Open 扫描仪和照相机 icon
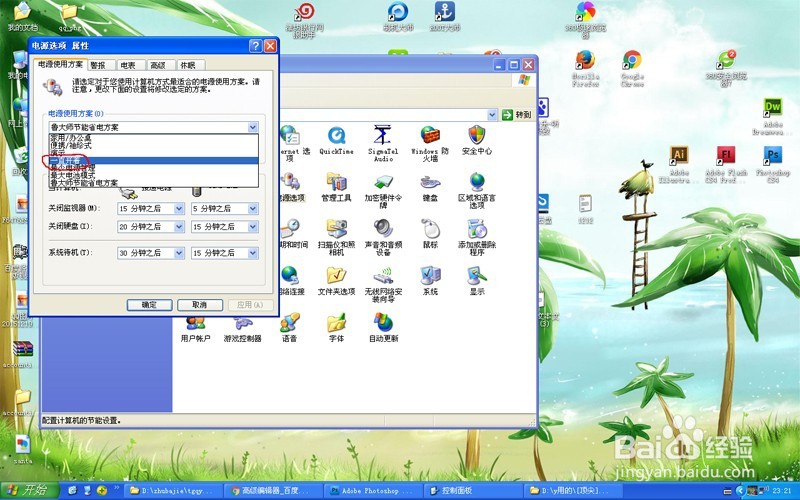The width and height of the screenshot is (800, 500). 336,237
